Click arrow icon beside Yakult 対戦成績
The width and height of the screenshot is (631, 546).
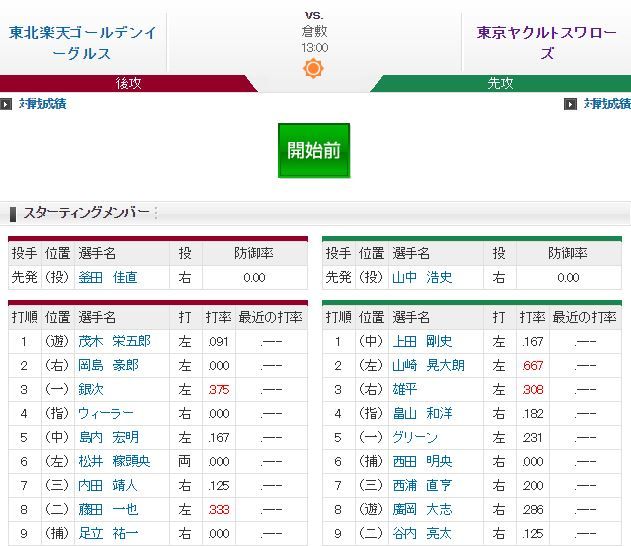pyautogui.click(x=570, y=104)
